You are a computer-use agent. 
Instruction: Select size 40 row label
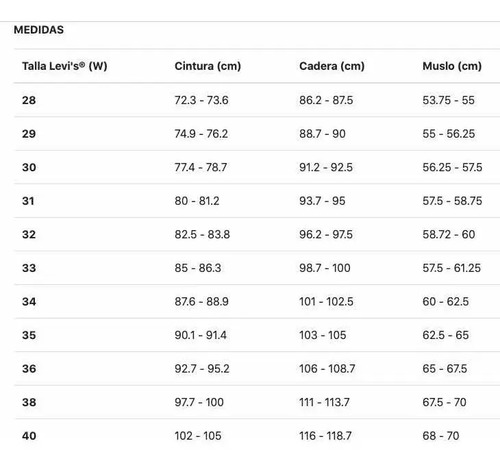click(29, 436)
